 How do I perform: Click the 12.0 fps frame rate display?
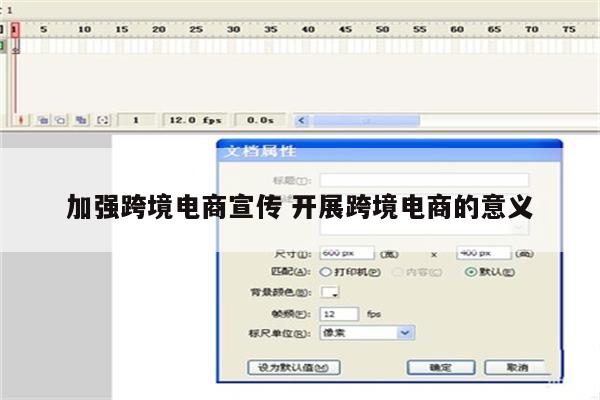[195, 120]
